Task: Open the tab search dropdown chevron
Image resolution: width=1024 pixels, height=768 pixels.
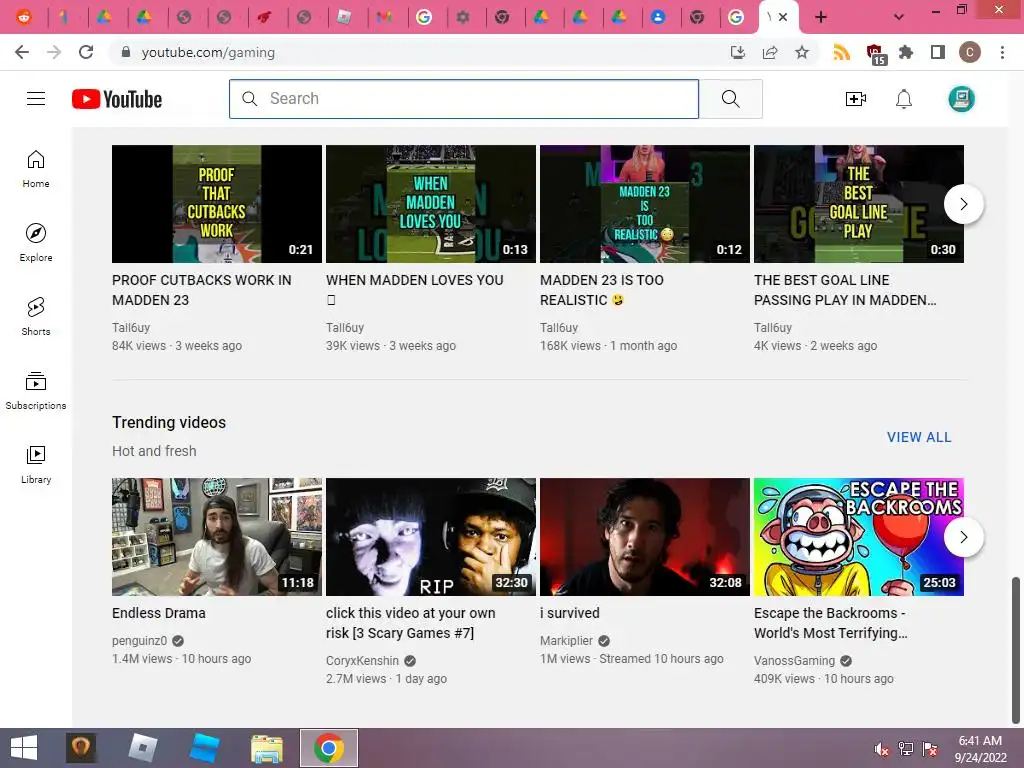Action: [x=899, y=17]
